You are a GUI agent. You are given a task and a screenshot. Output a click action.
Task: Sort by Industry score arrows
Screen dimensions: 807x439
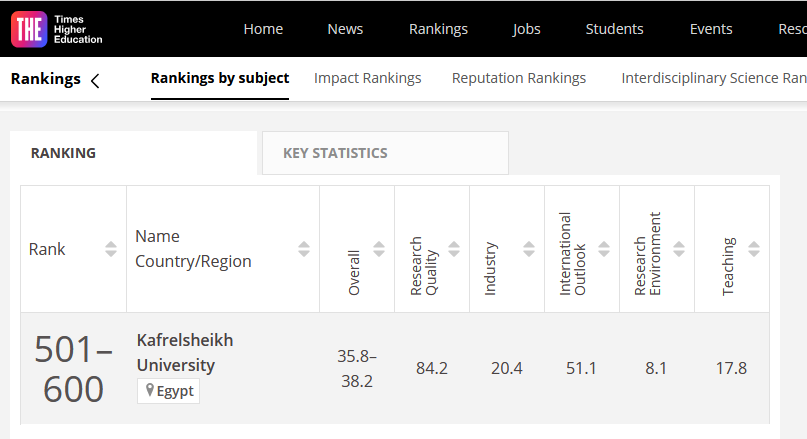(529, 249)
